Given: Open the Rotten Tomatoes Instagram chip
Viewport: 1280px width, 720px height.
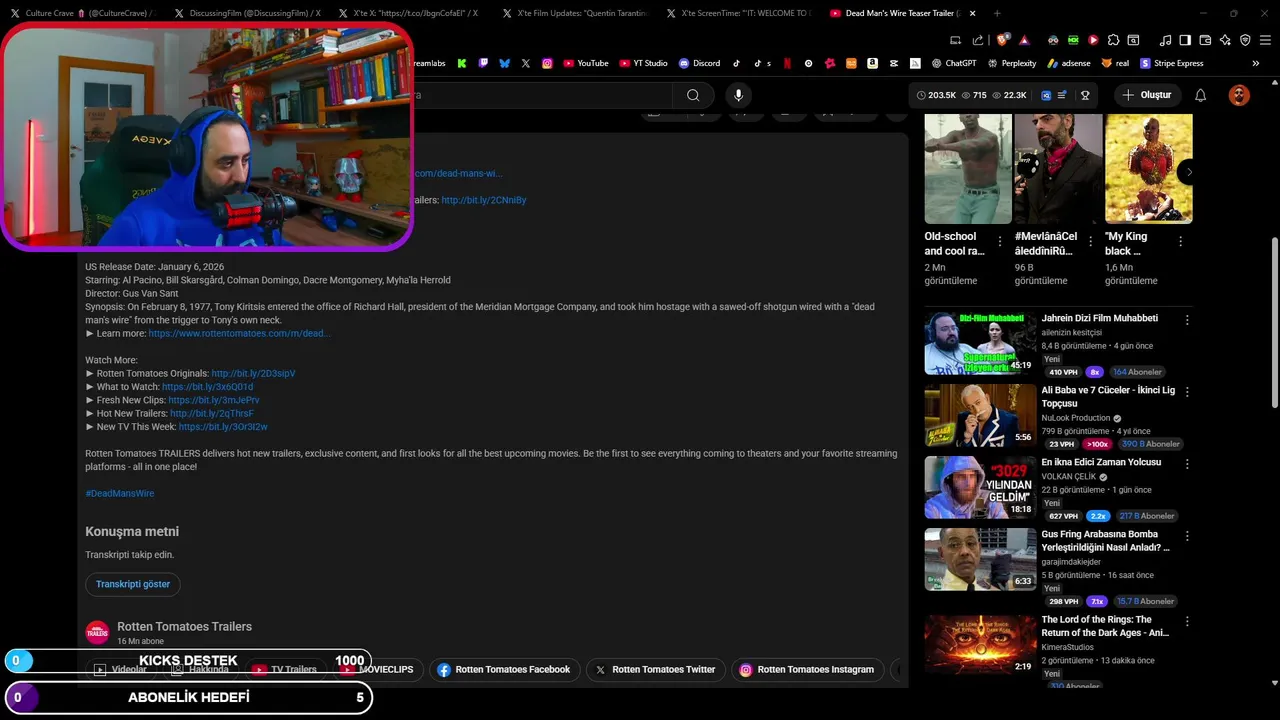Looking at the screenshot, I should [x=807, y=670].
